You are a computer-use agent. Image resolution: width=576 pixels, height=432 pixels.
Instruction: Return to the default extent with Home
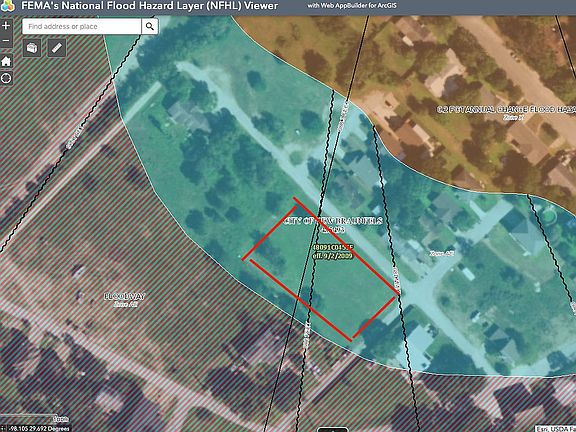(x=6, y=61)
